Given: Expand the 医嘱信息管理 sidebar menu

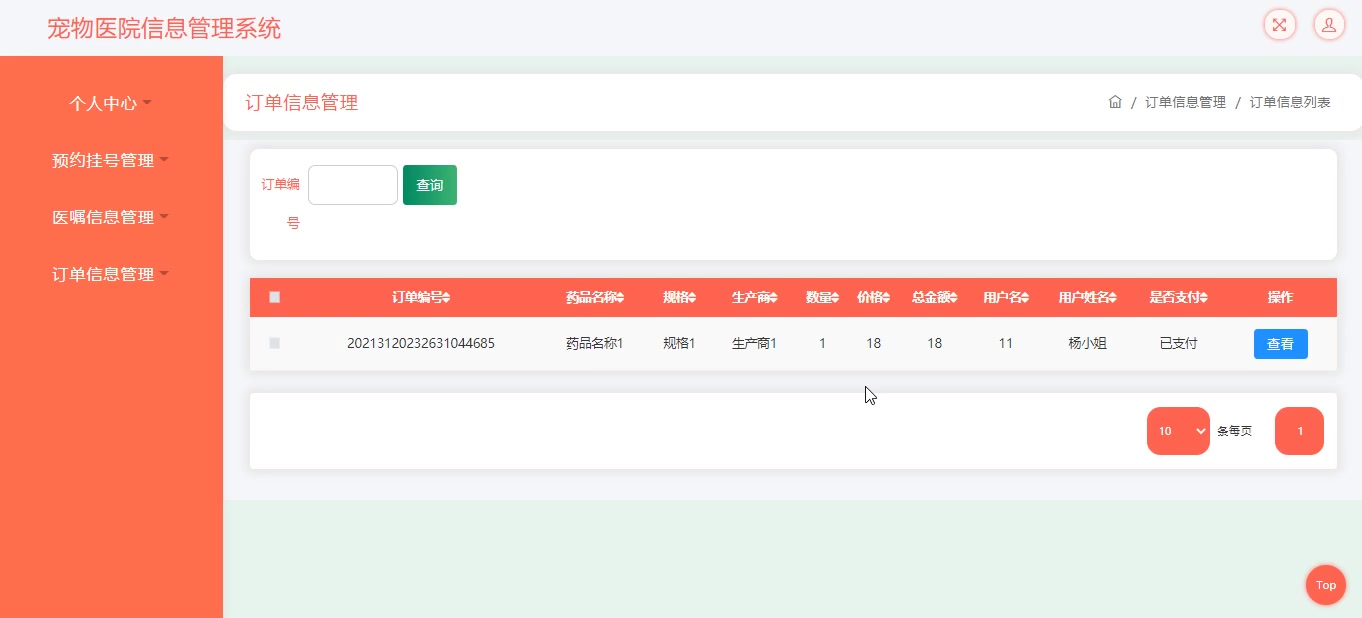Looking at the screenshot, I should point(110,217).
